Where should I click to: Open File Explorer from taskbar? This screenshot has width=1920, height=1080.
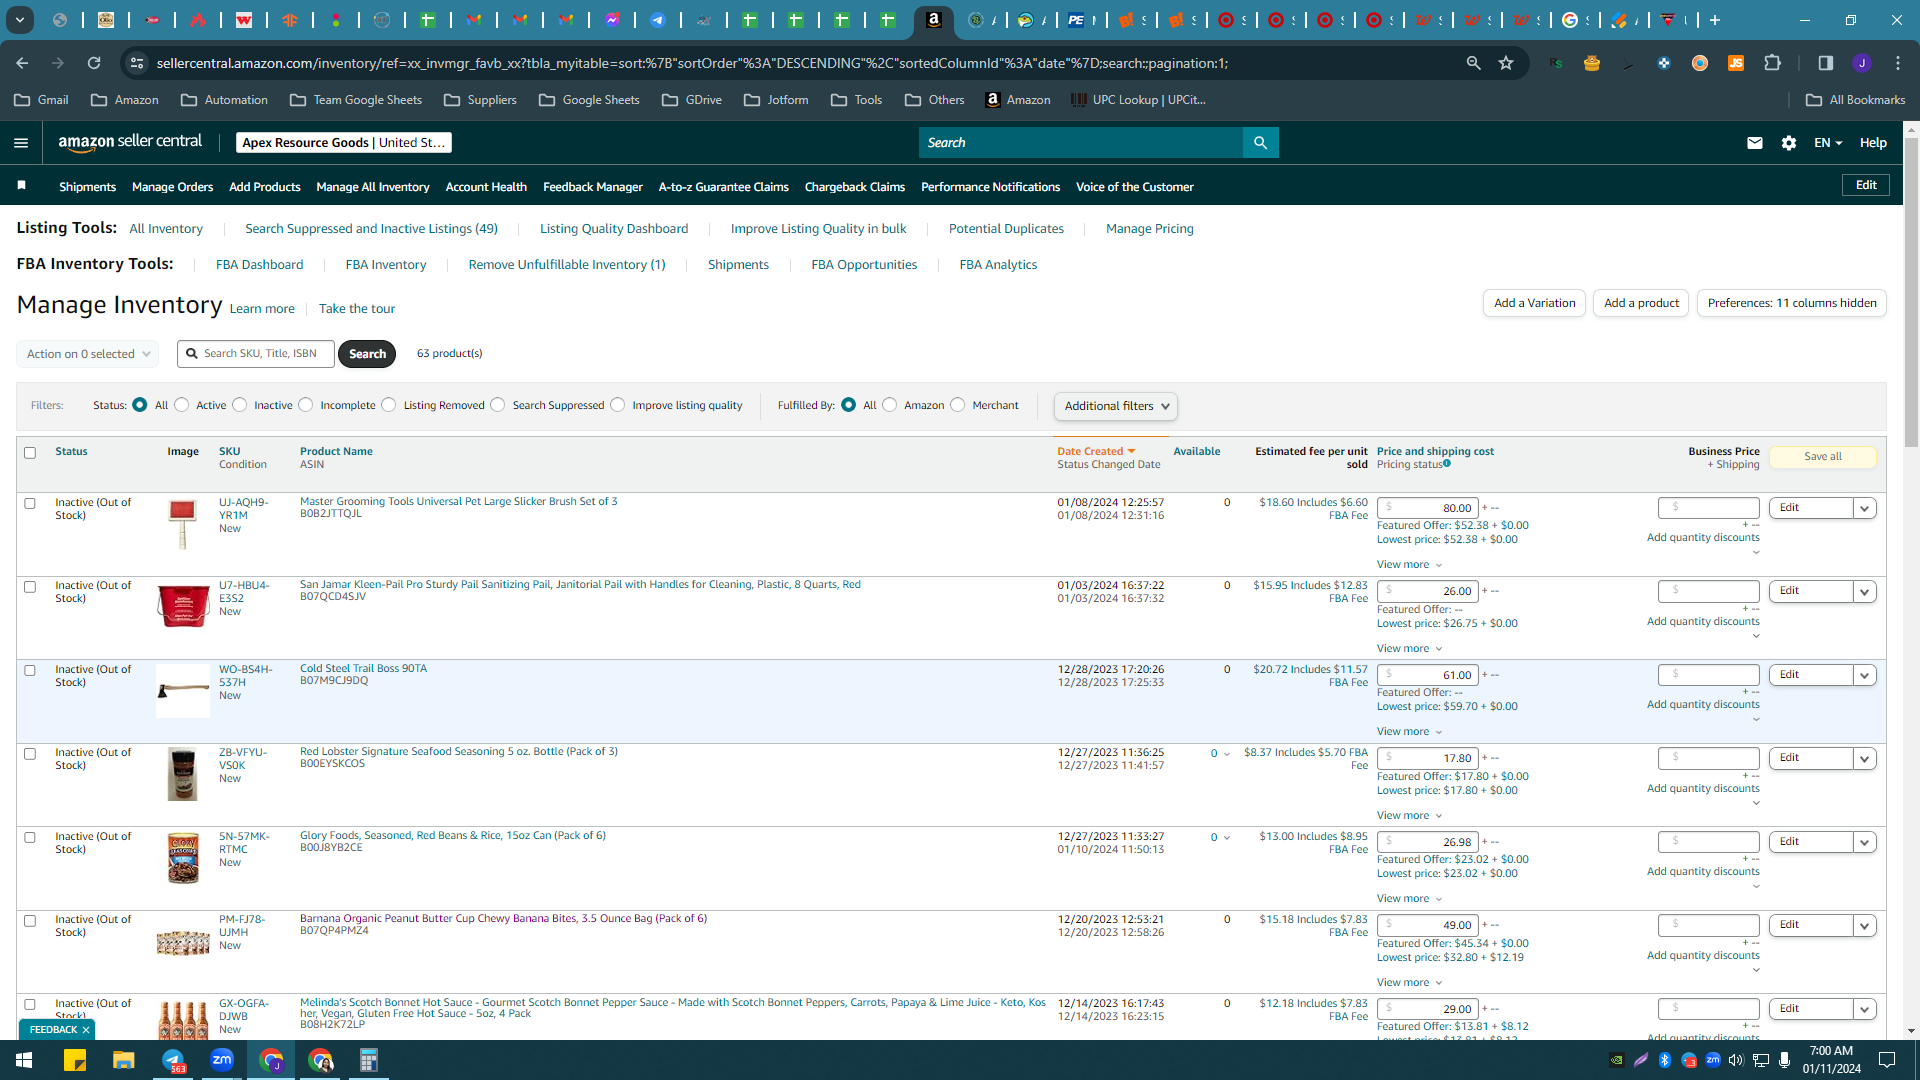(x=123, y=1060)
